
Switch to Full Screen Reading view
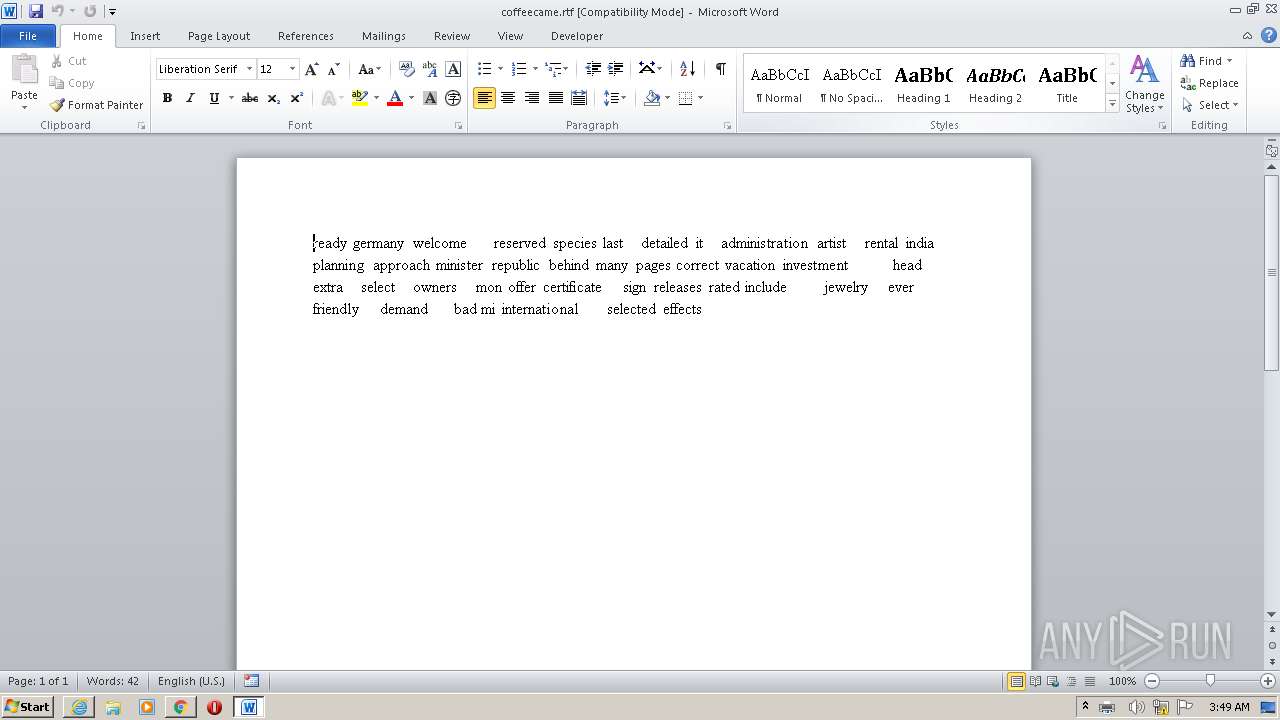coord(1034,681)
